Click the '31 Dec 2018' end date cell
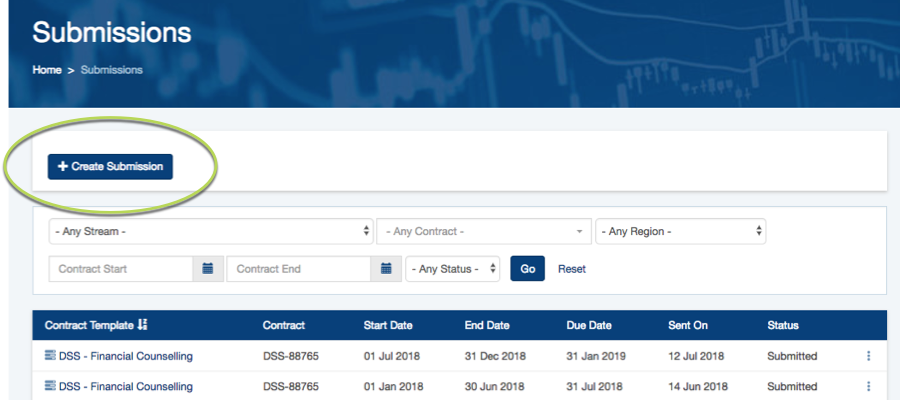Viewport: 900px width, 400px height. pyautogui.click(x=495, y=356)
